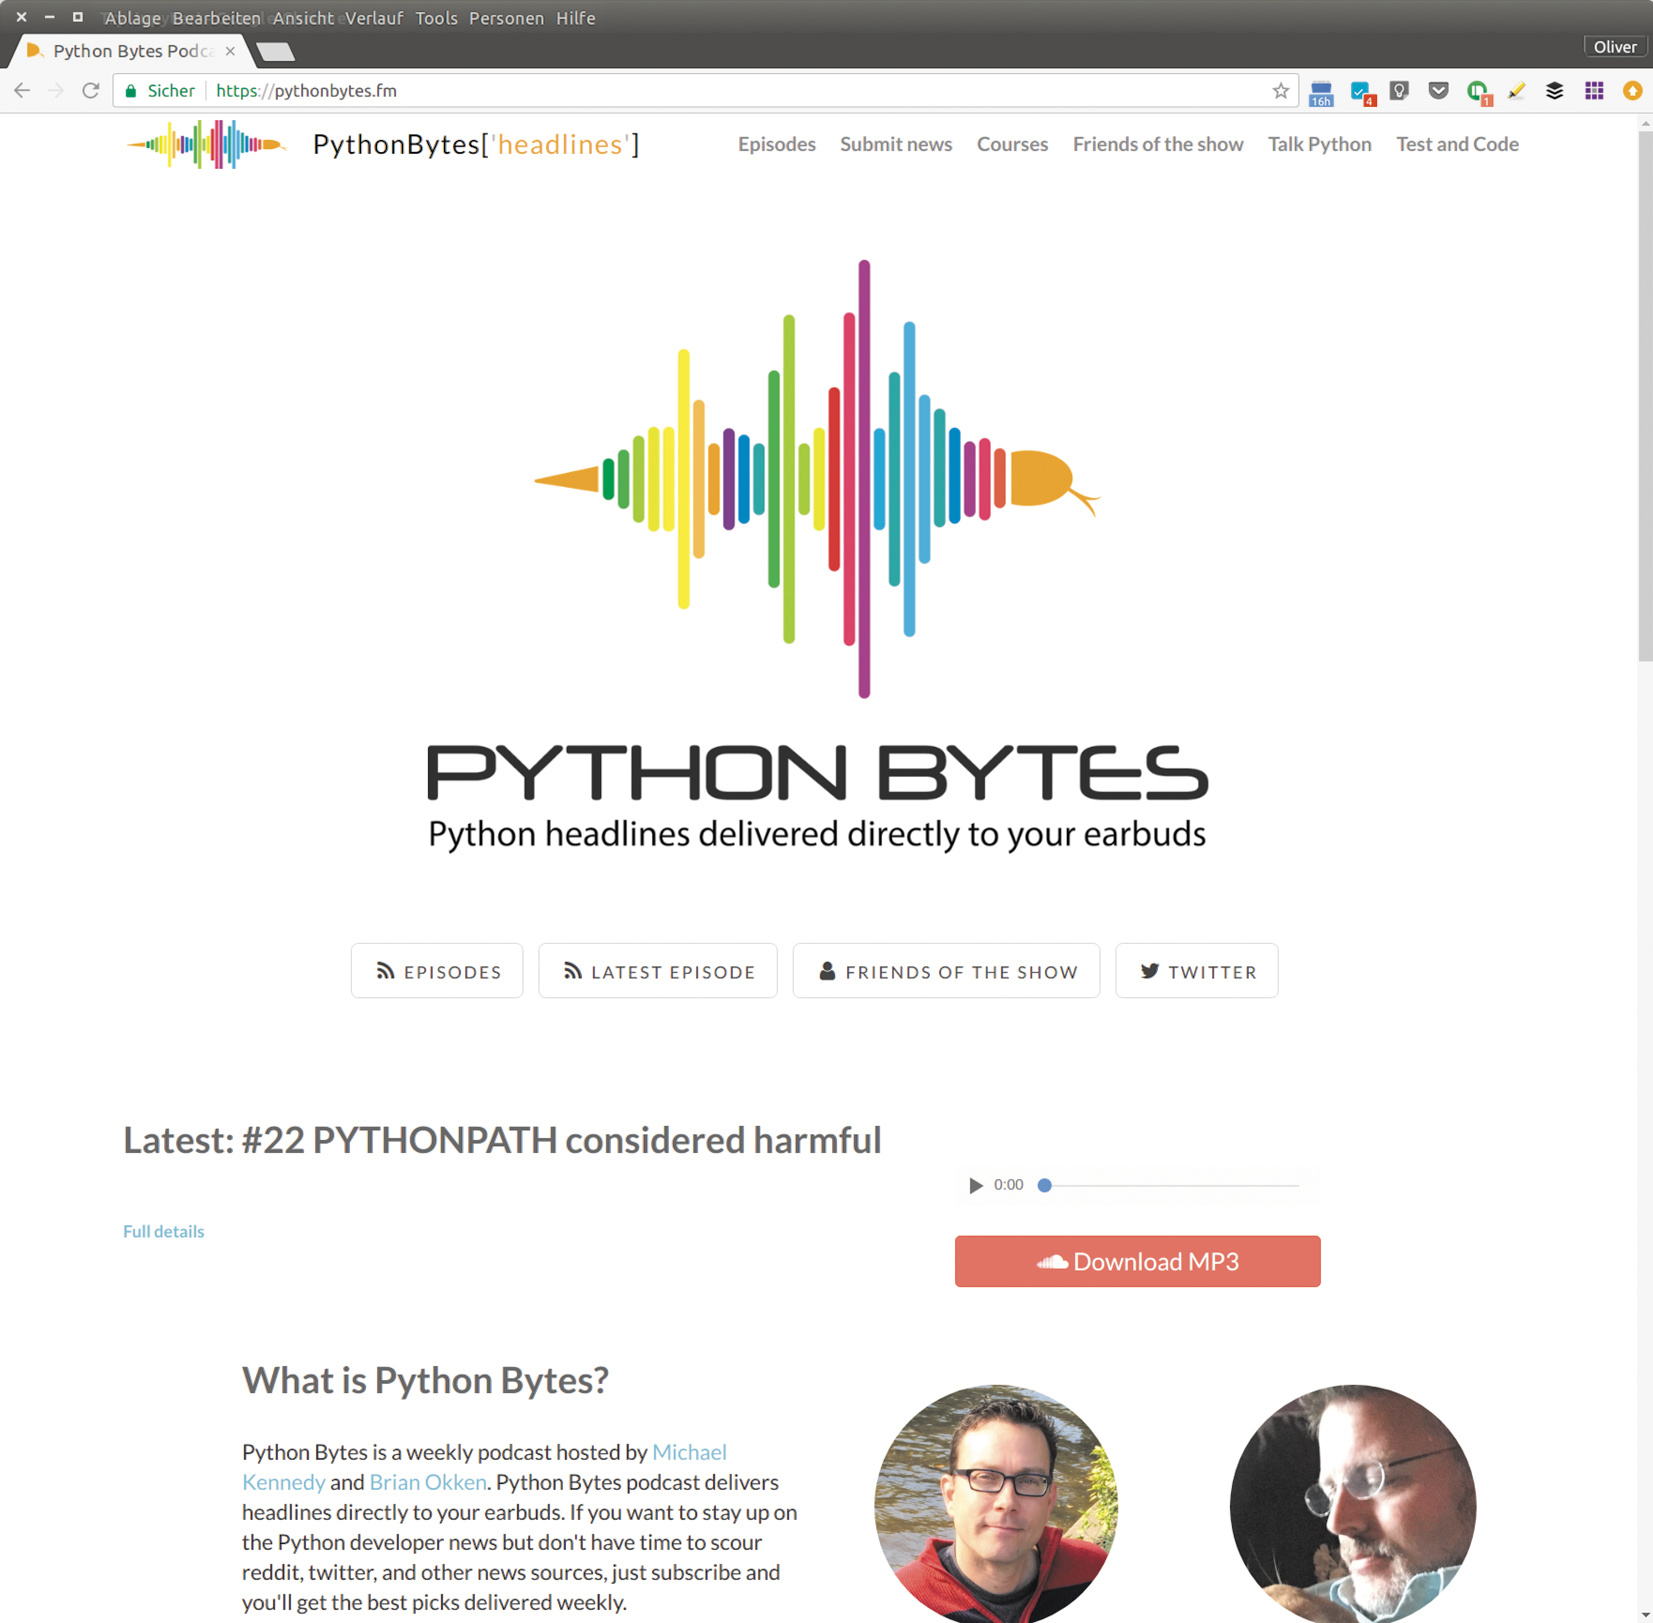This screenshot has width=1653, height=1623.
Task: Open Episodes in the top navigation
Action: tap(777, 144)
